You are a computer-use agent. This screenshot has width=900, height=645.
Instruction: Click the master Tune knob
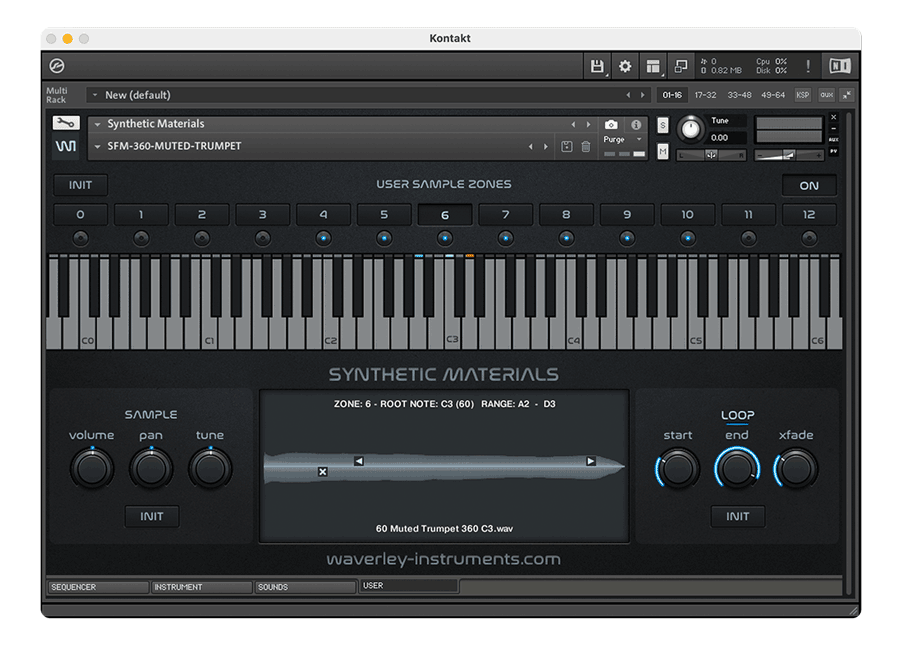690,129
